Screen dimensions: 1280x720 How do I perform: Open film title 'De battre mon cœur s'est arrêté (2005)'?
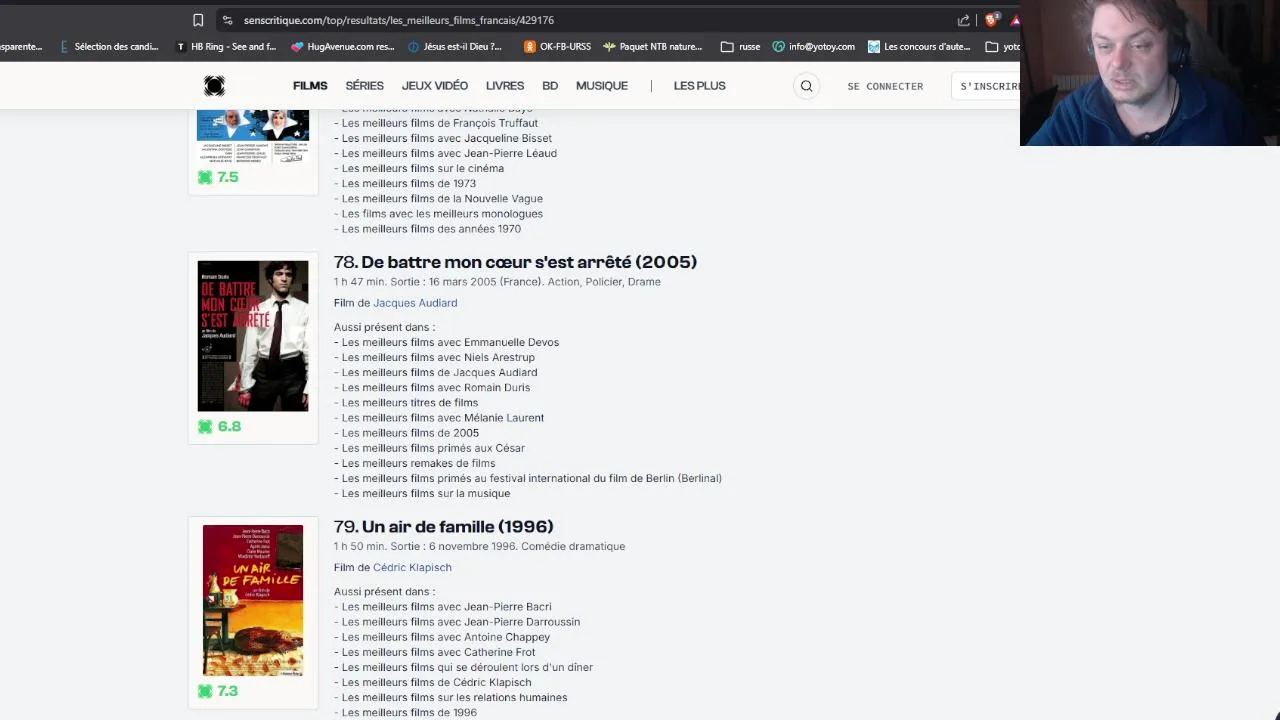(x=529, y=262)
